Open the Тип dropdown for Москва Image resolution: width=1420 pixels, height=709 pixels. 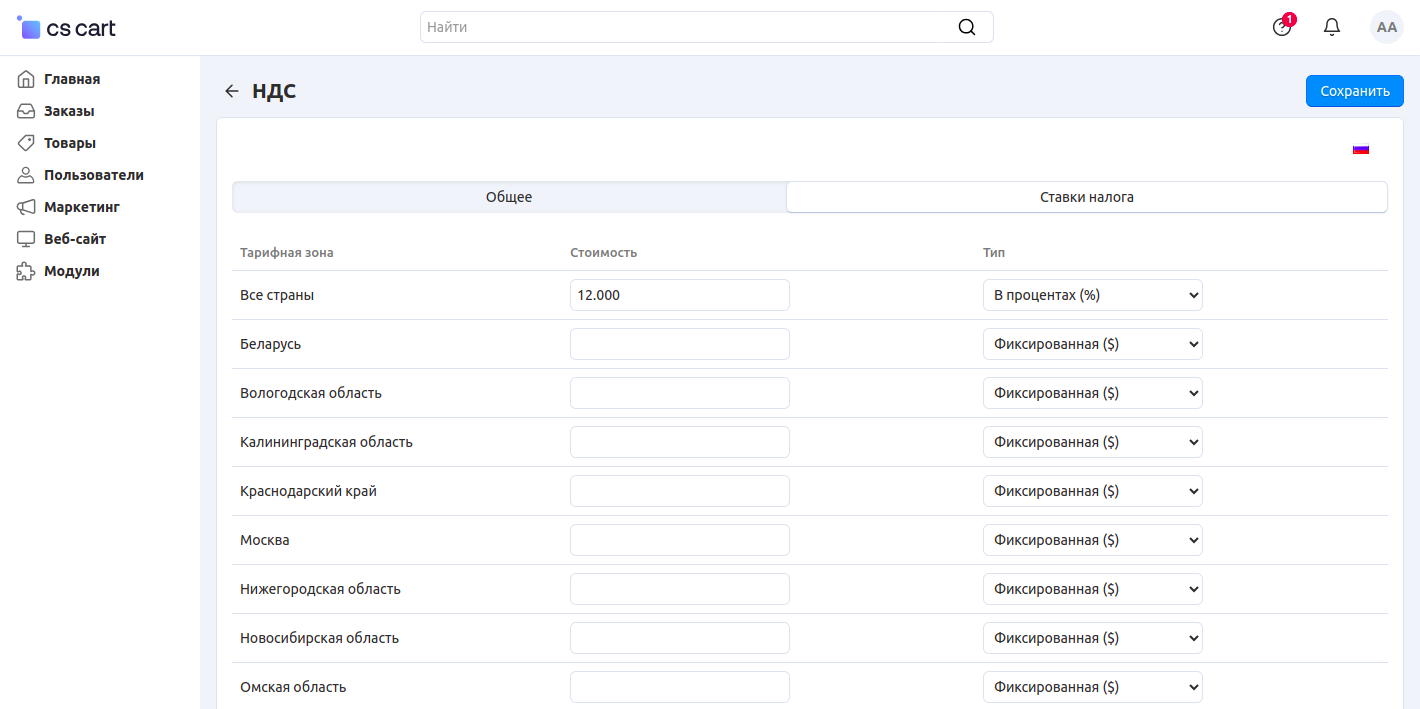[1092, 540]
